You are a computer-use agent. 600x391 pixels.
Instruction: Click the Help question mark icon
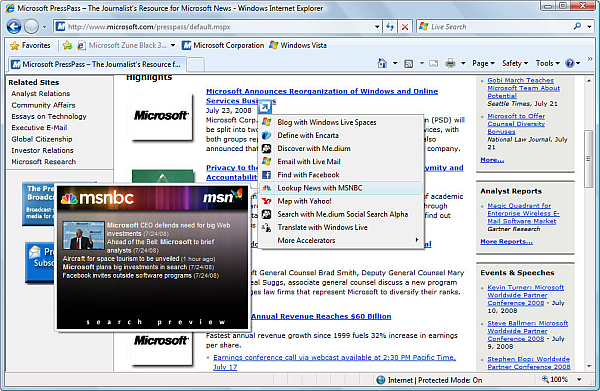pyautogui.click(x=570, y=64)
